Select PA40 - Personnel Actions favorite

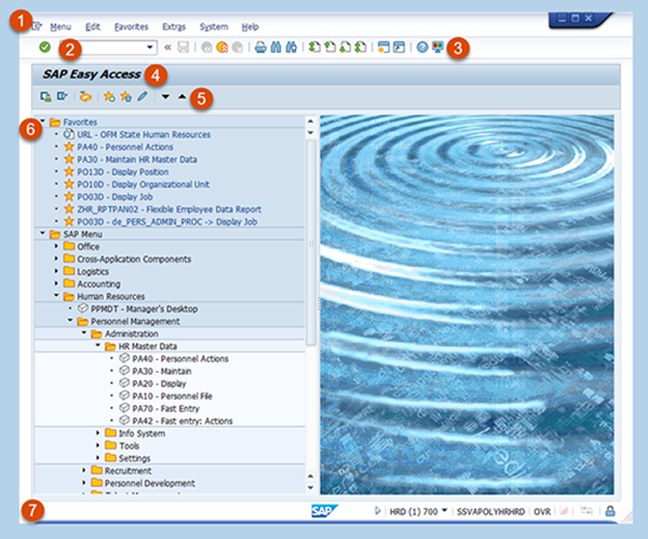[125, 147]
